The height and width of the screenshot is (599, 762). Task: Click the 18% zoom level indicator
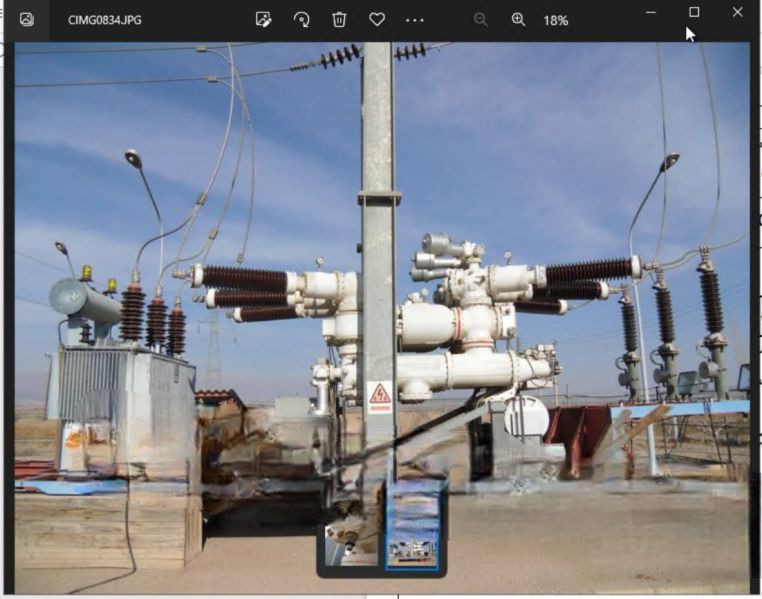pos(556,20)
